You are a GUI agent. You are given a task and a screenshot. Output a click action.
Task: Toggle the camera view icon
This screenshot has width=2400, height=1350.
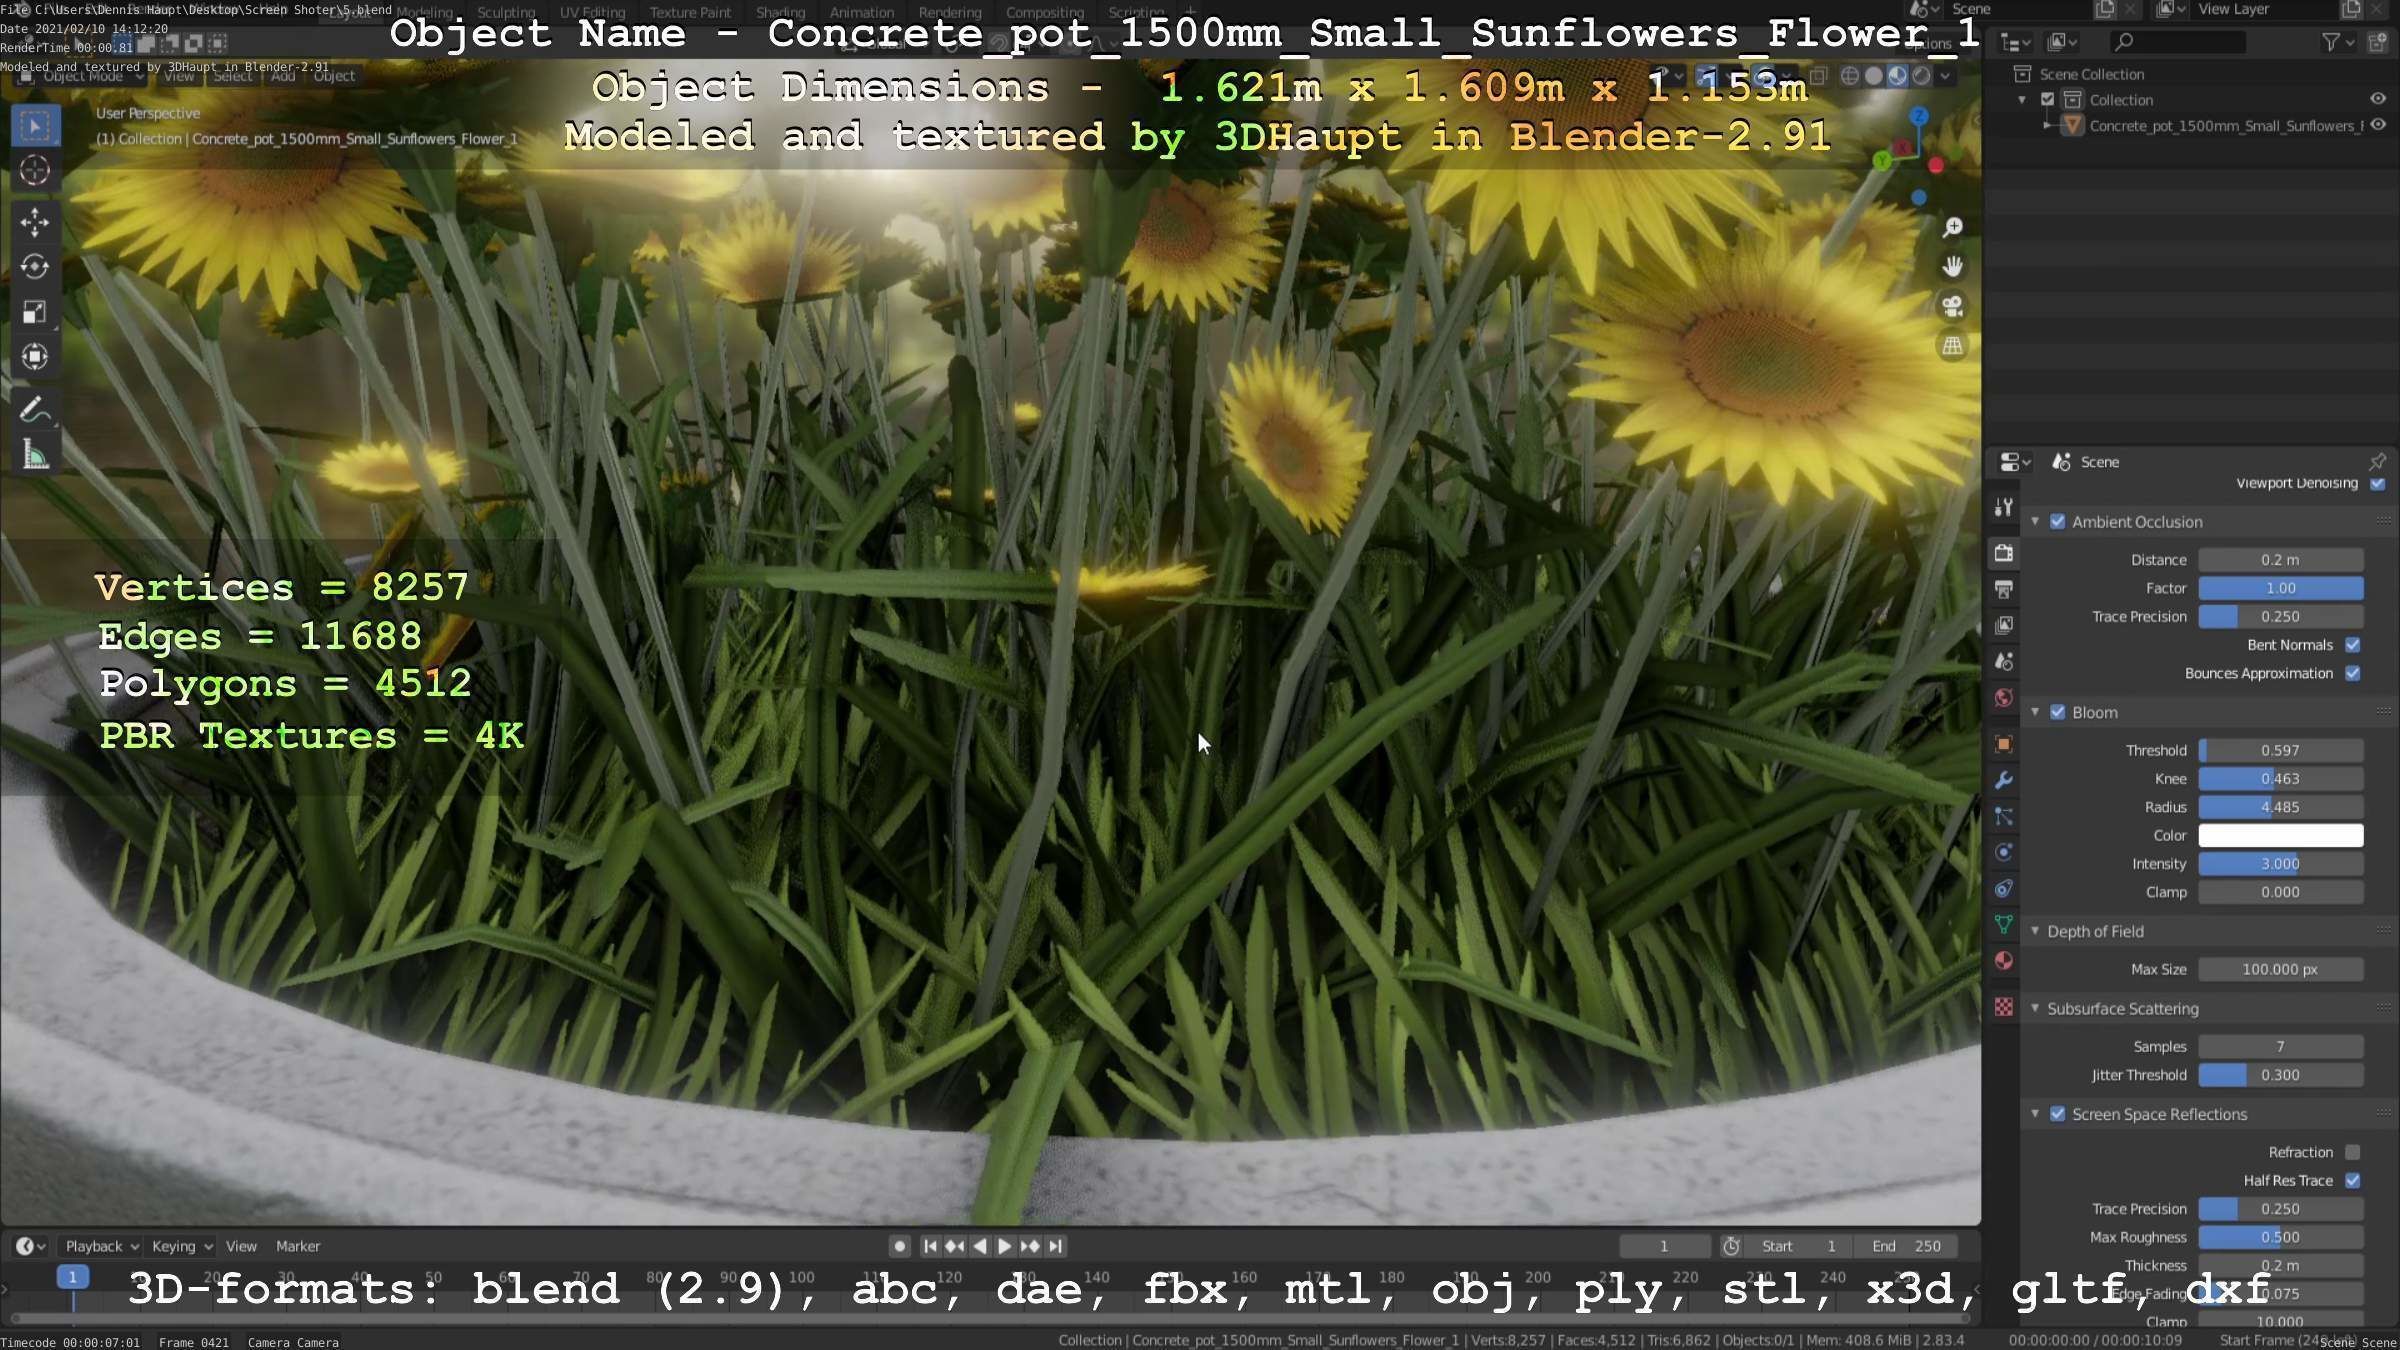[x=1952, y=306]
